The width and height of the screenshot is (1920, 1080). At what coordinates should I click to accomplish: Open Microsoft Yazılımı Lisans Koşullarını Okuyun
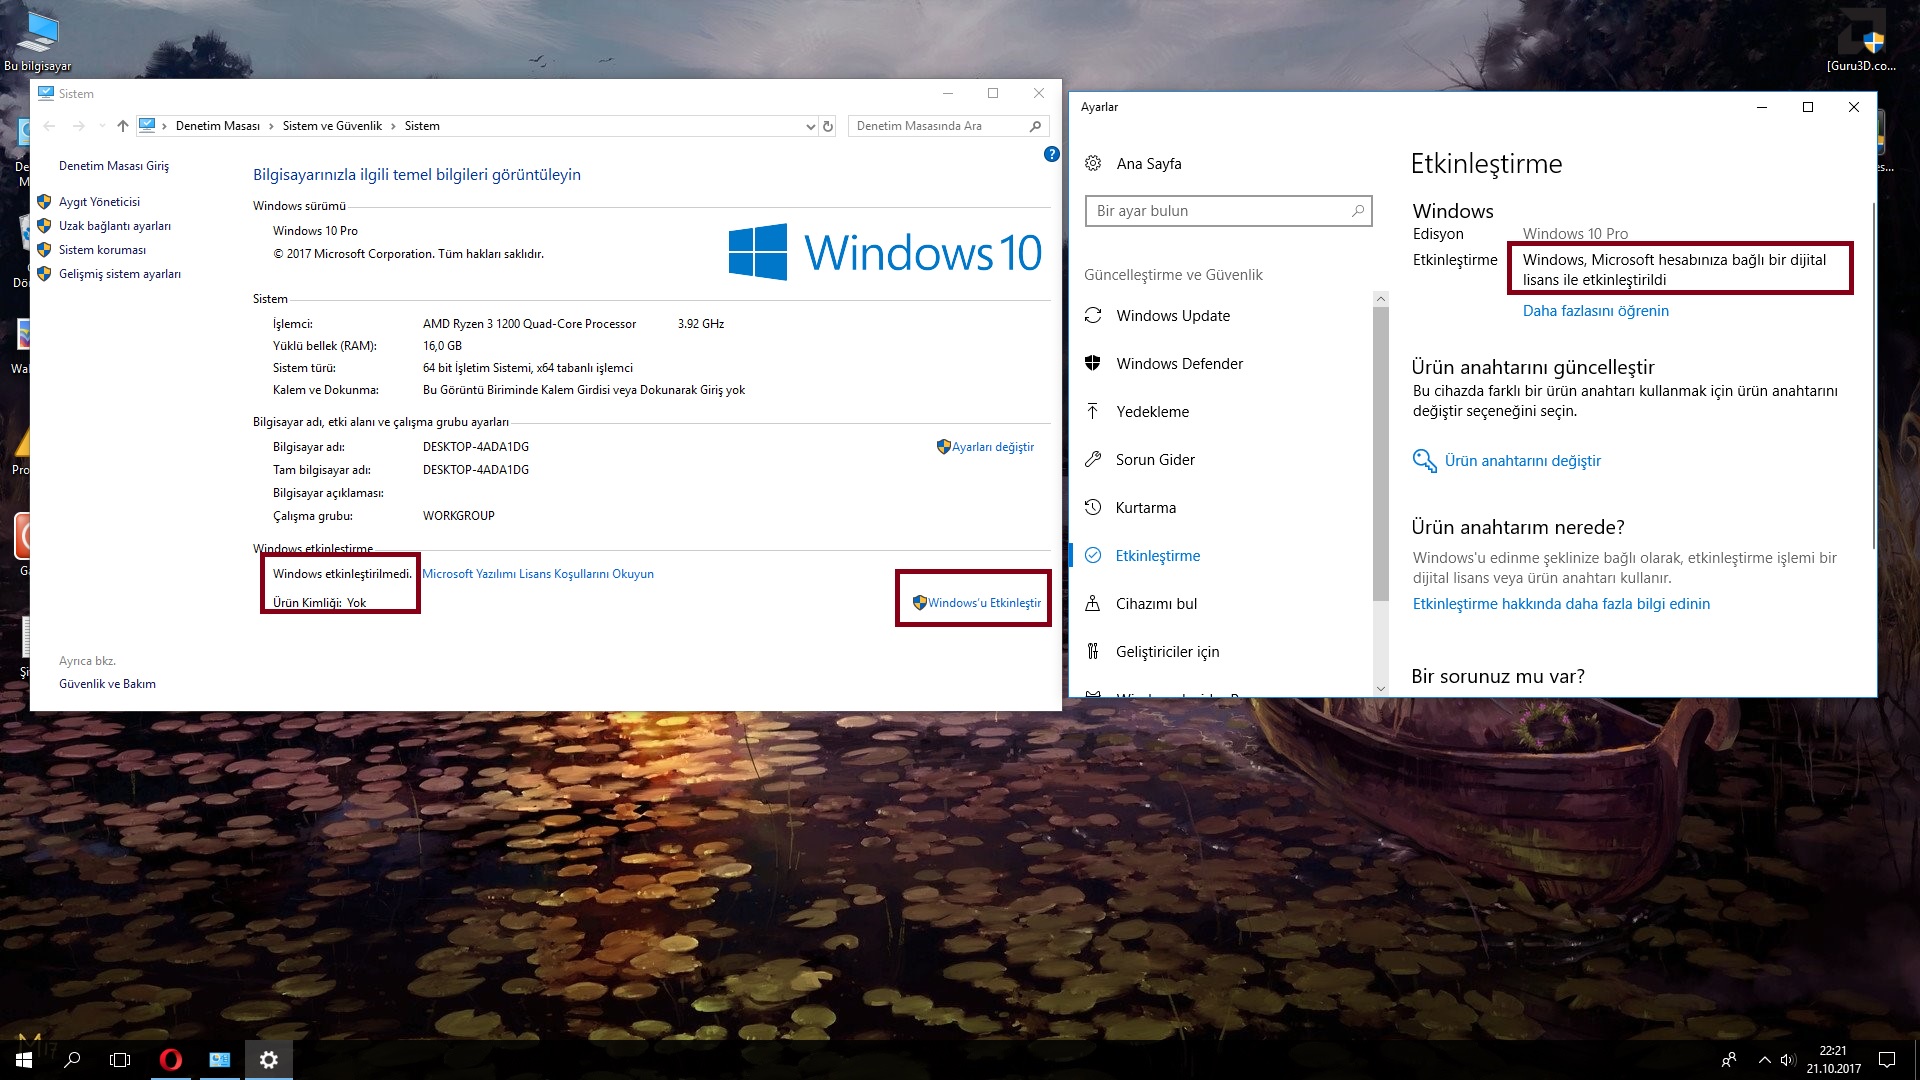(538, 574)
